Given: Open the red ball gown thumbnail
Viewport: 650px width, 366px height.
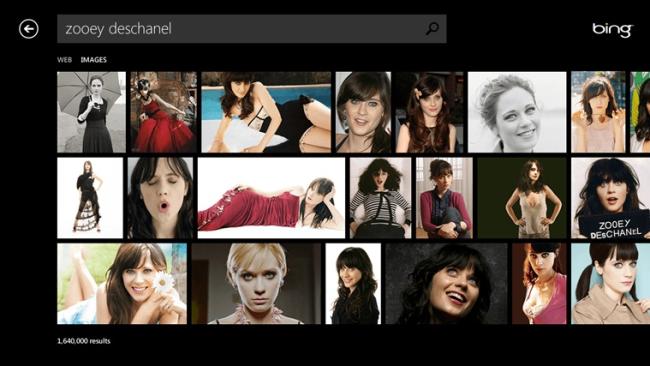Looking at the screenshot, I should [163, 112].
